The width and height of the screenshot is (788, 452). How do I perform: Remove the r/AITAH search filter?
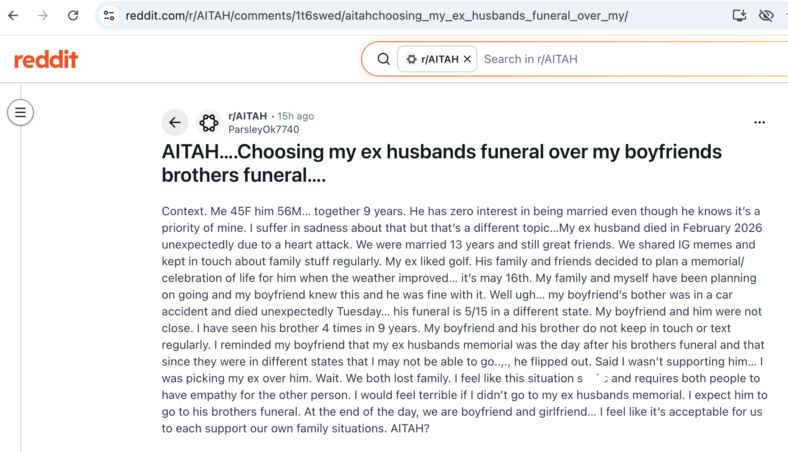coord(467,59)
